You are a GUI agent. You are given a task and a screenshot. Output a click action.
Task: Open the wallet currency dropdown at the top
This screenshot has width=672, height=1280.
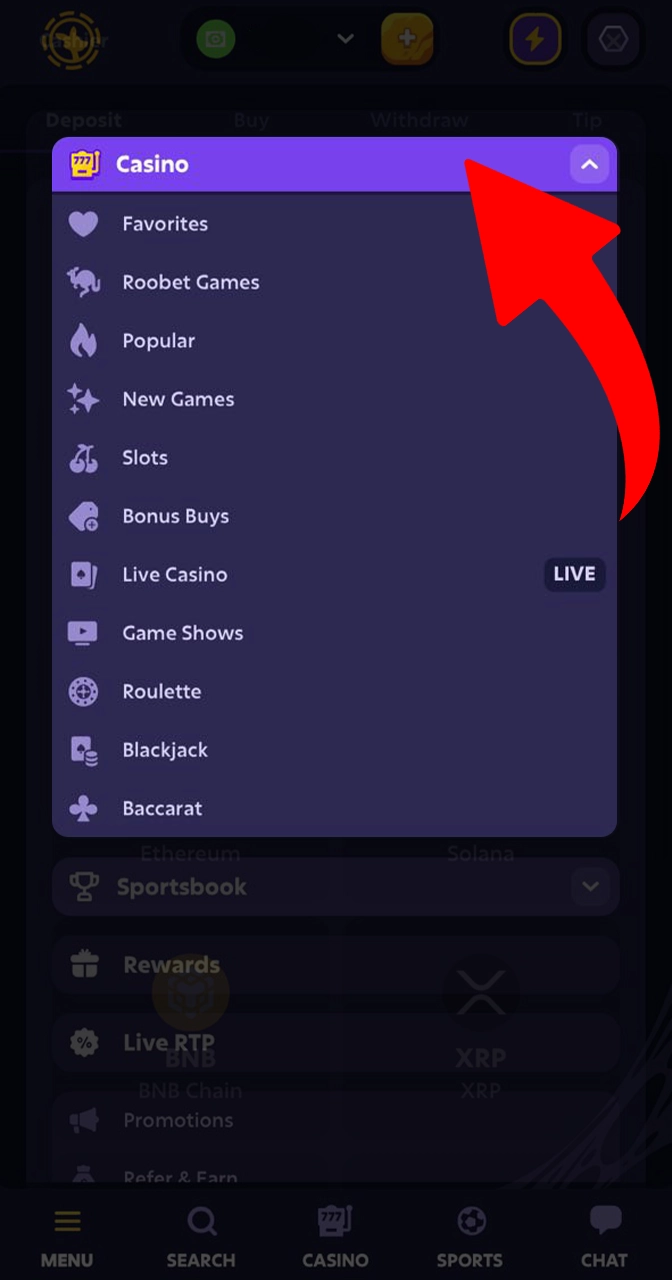pos(345,39)
